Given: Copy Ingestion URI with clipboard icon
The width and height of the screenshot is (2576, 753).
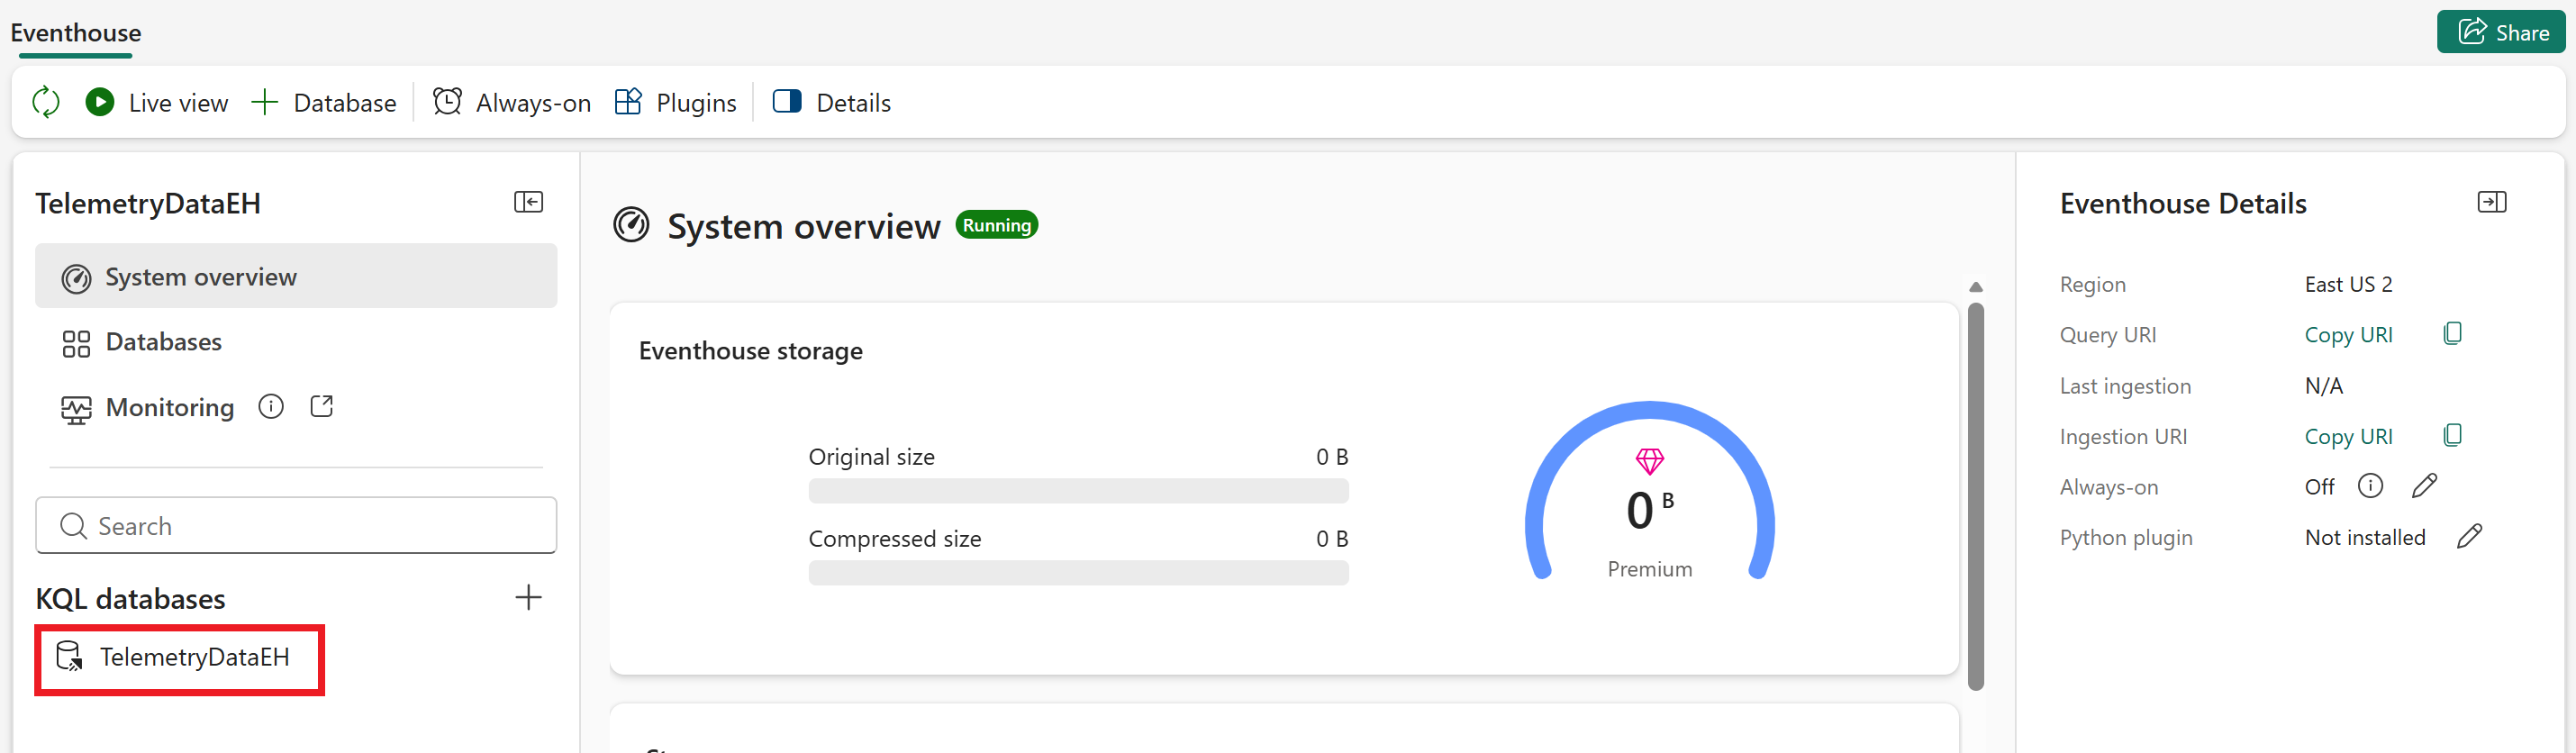Looking at the screenshot, I should coord(2452,435).
